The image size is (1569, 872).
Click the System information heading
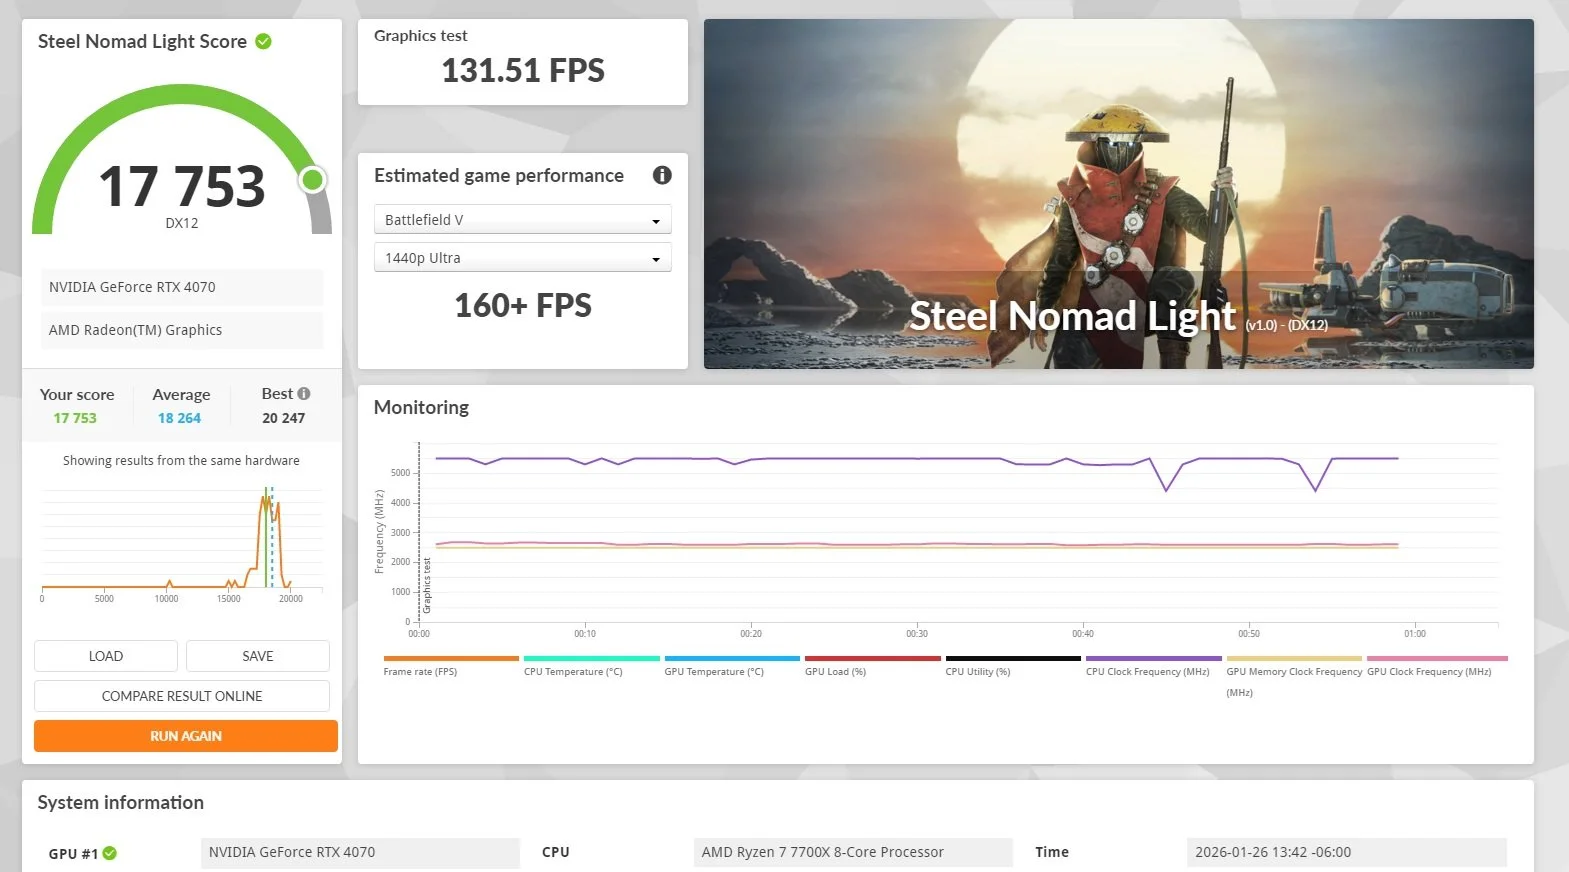coord(121,802)
